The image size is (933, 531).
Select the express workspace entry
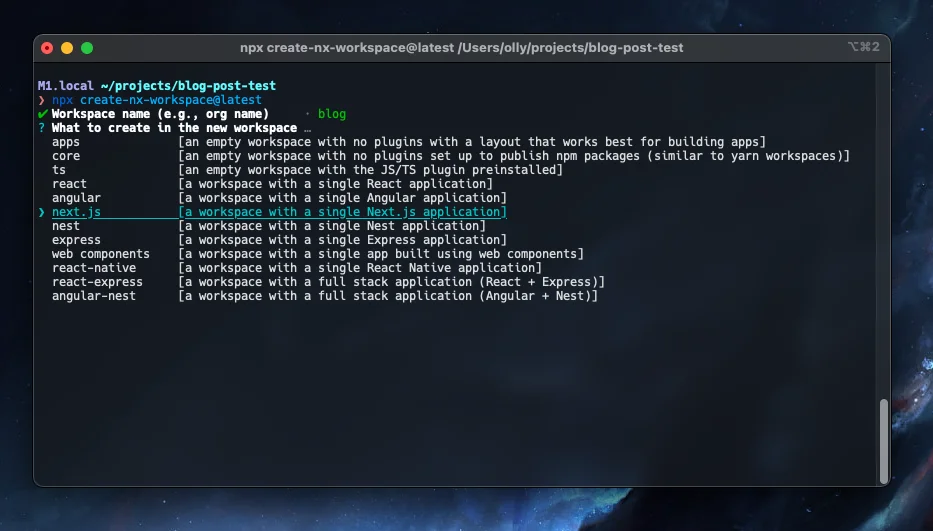point(76,240)
